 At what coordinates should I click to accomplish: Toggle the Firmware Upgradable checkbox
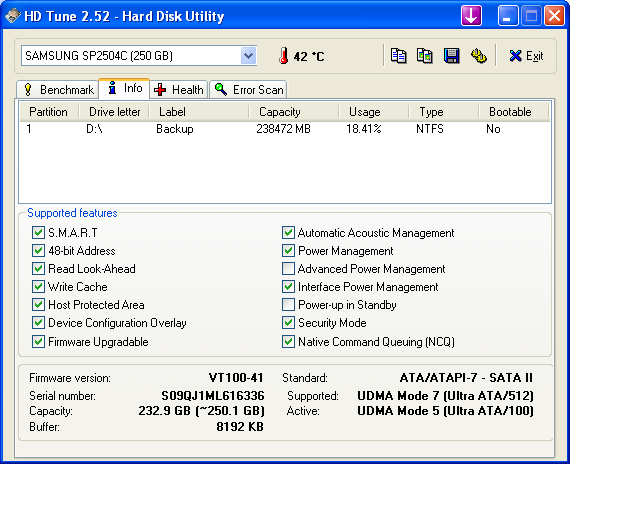38,341
